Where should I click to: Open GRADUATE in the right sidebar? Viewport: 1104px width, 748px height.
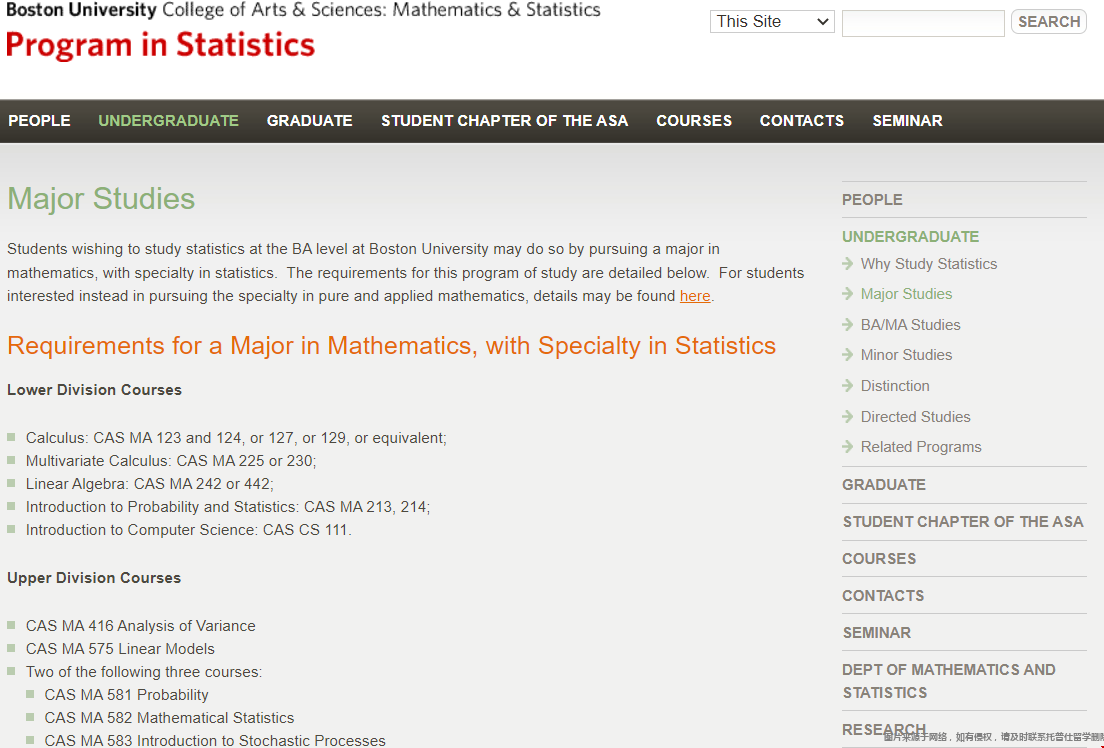[884, 485]
